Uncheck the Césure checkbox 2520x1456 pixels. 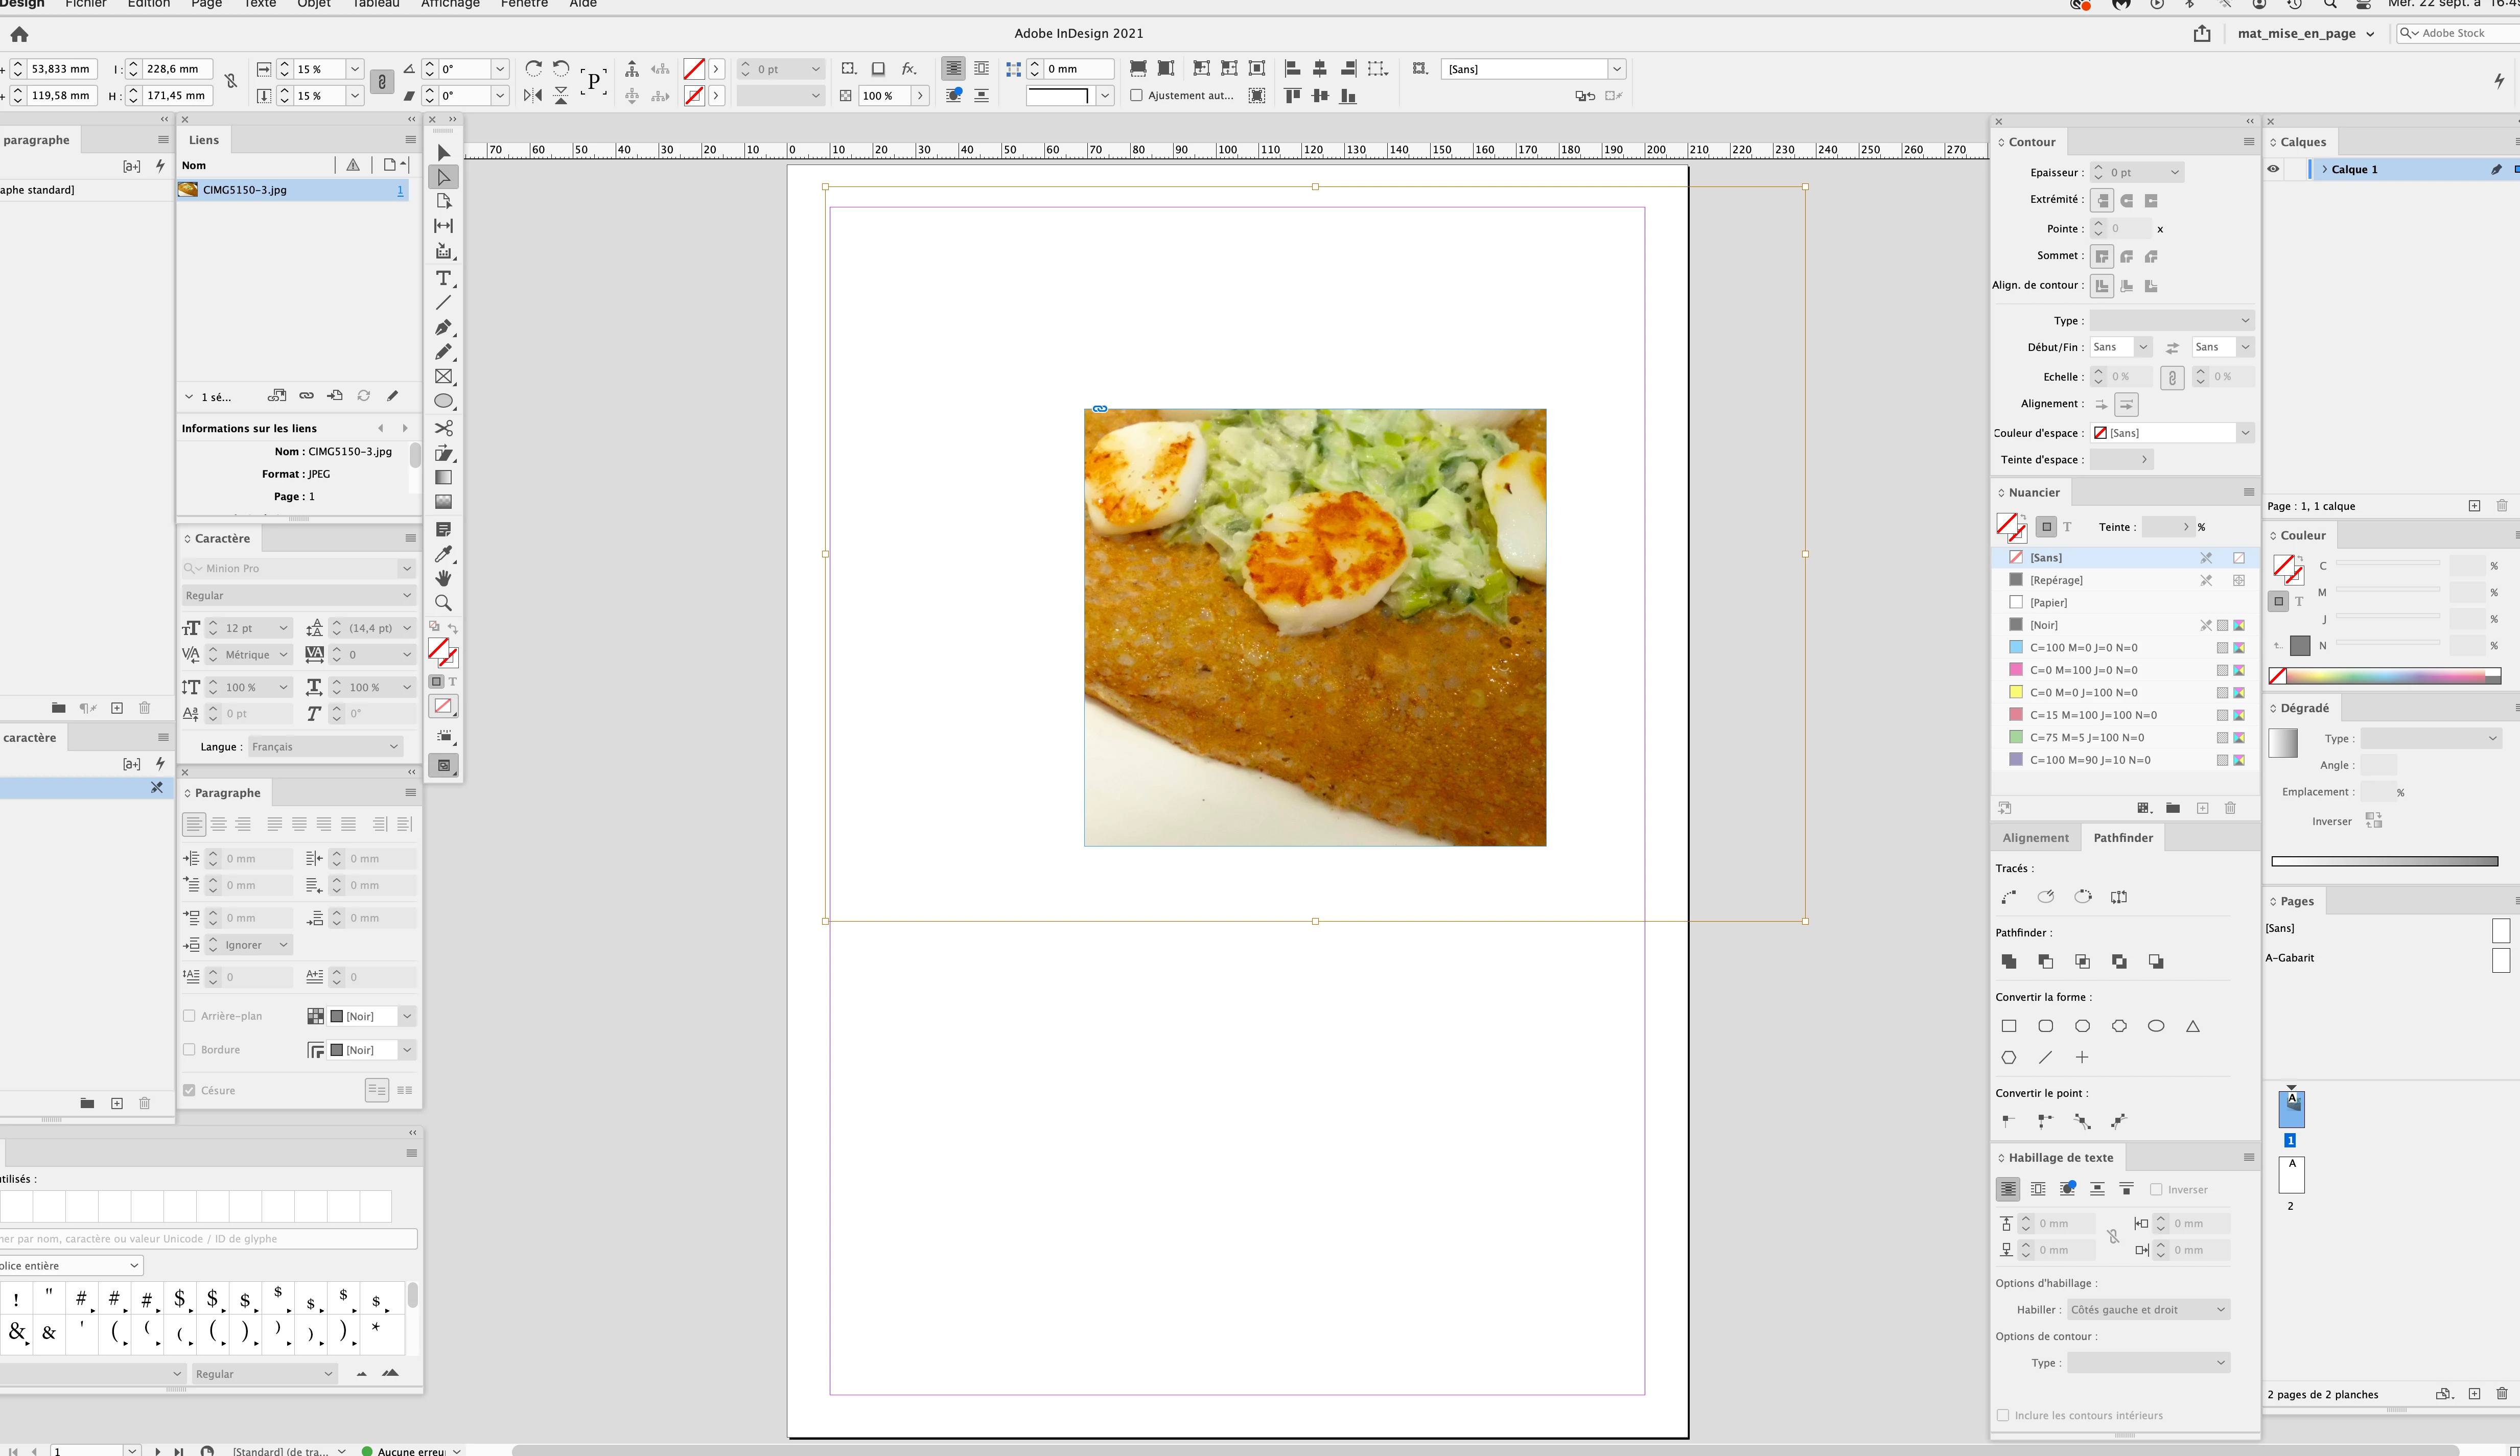pos(189,1091)
